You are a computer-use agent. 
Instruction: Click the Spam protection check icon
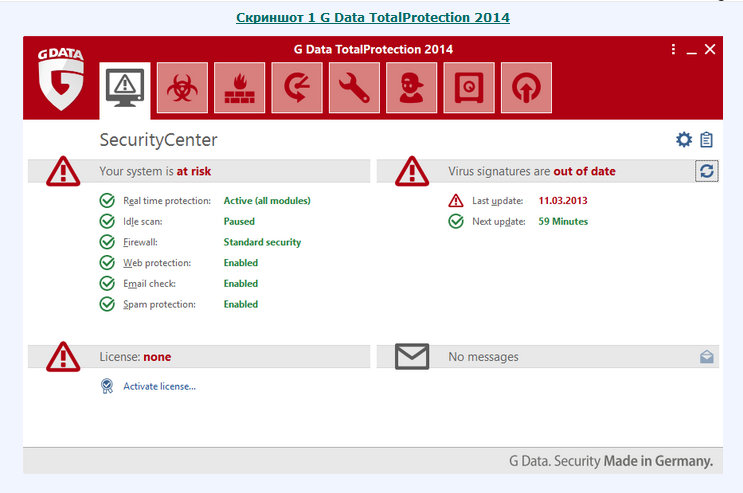(x=107, y=304)
